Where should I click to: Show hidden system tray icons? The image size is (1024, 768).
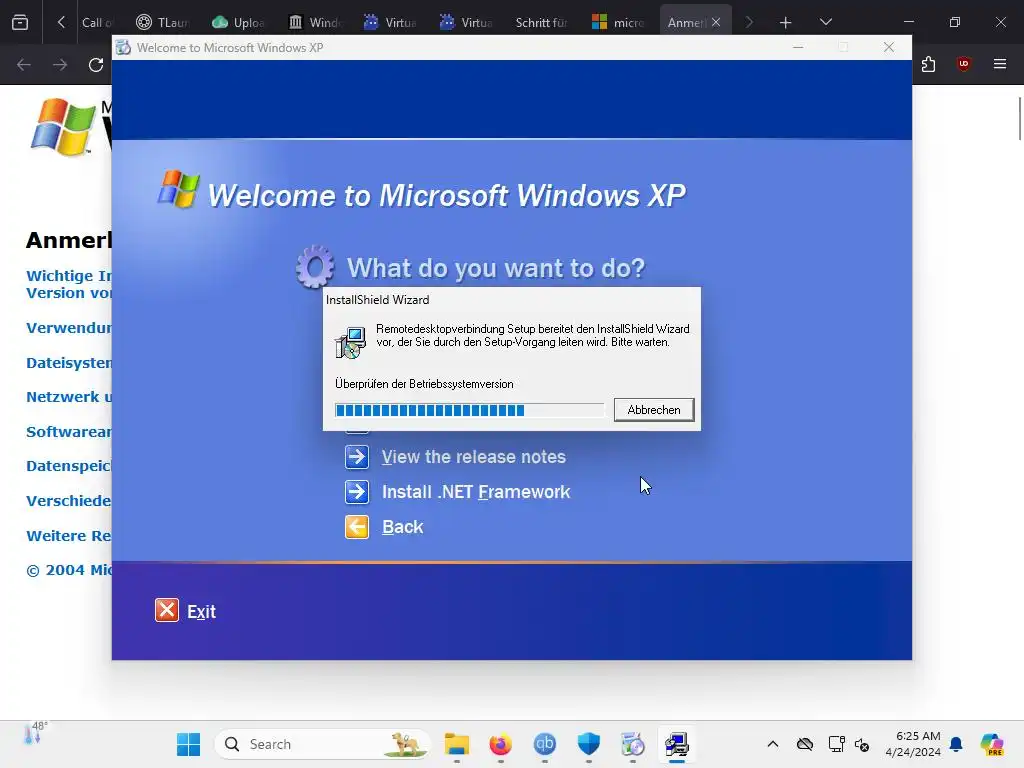pos(773,744)
